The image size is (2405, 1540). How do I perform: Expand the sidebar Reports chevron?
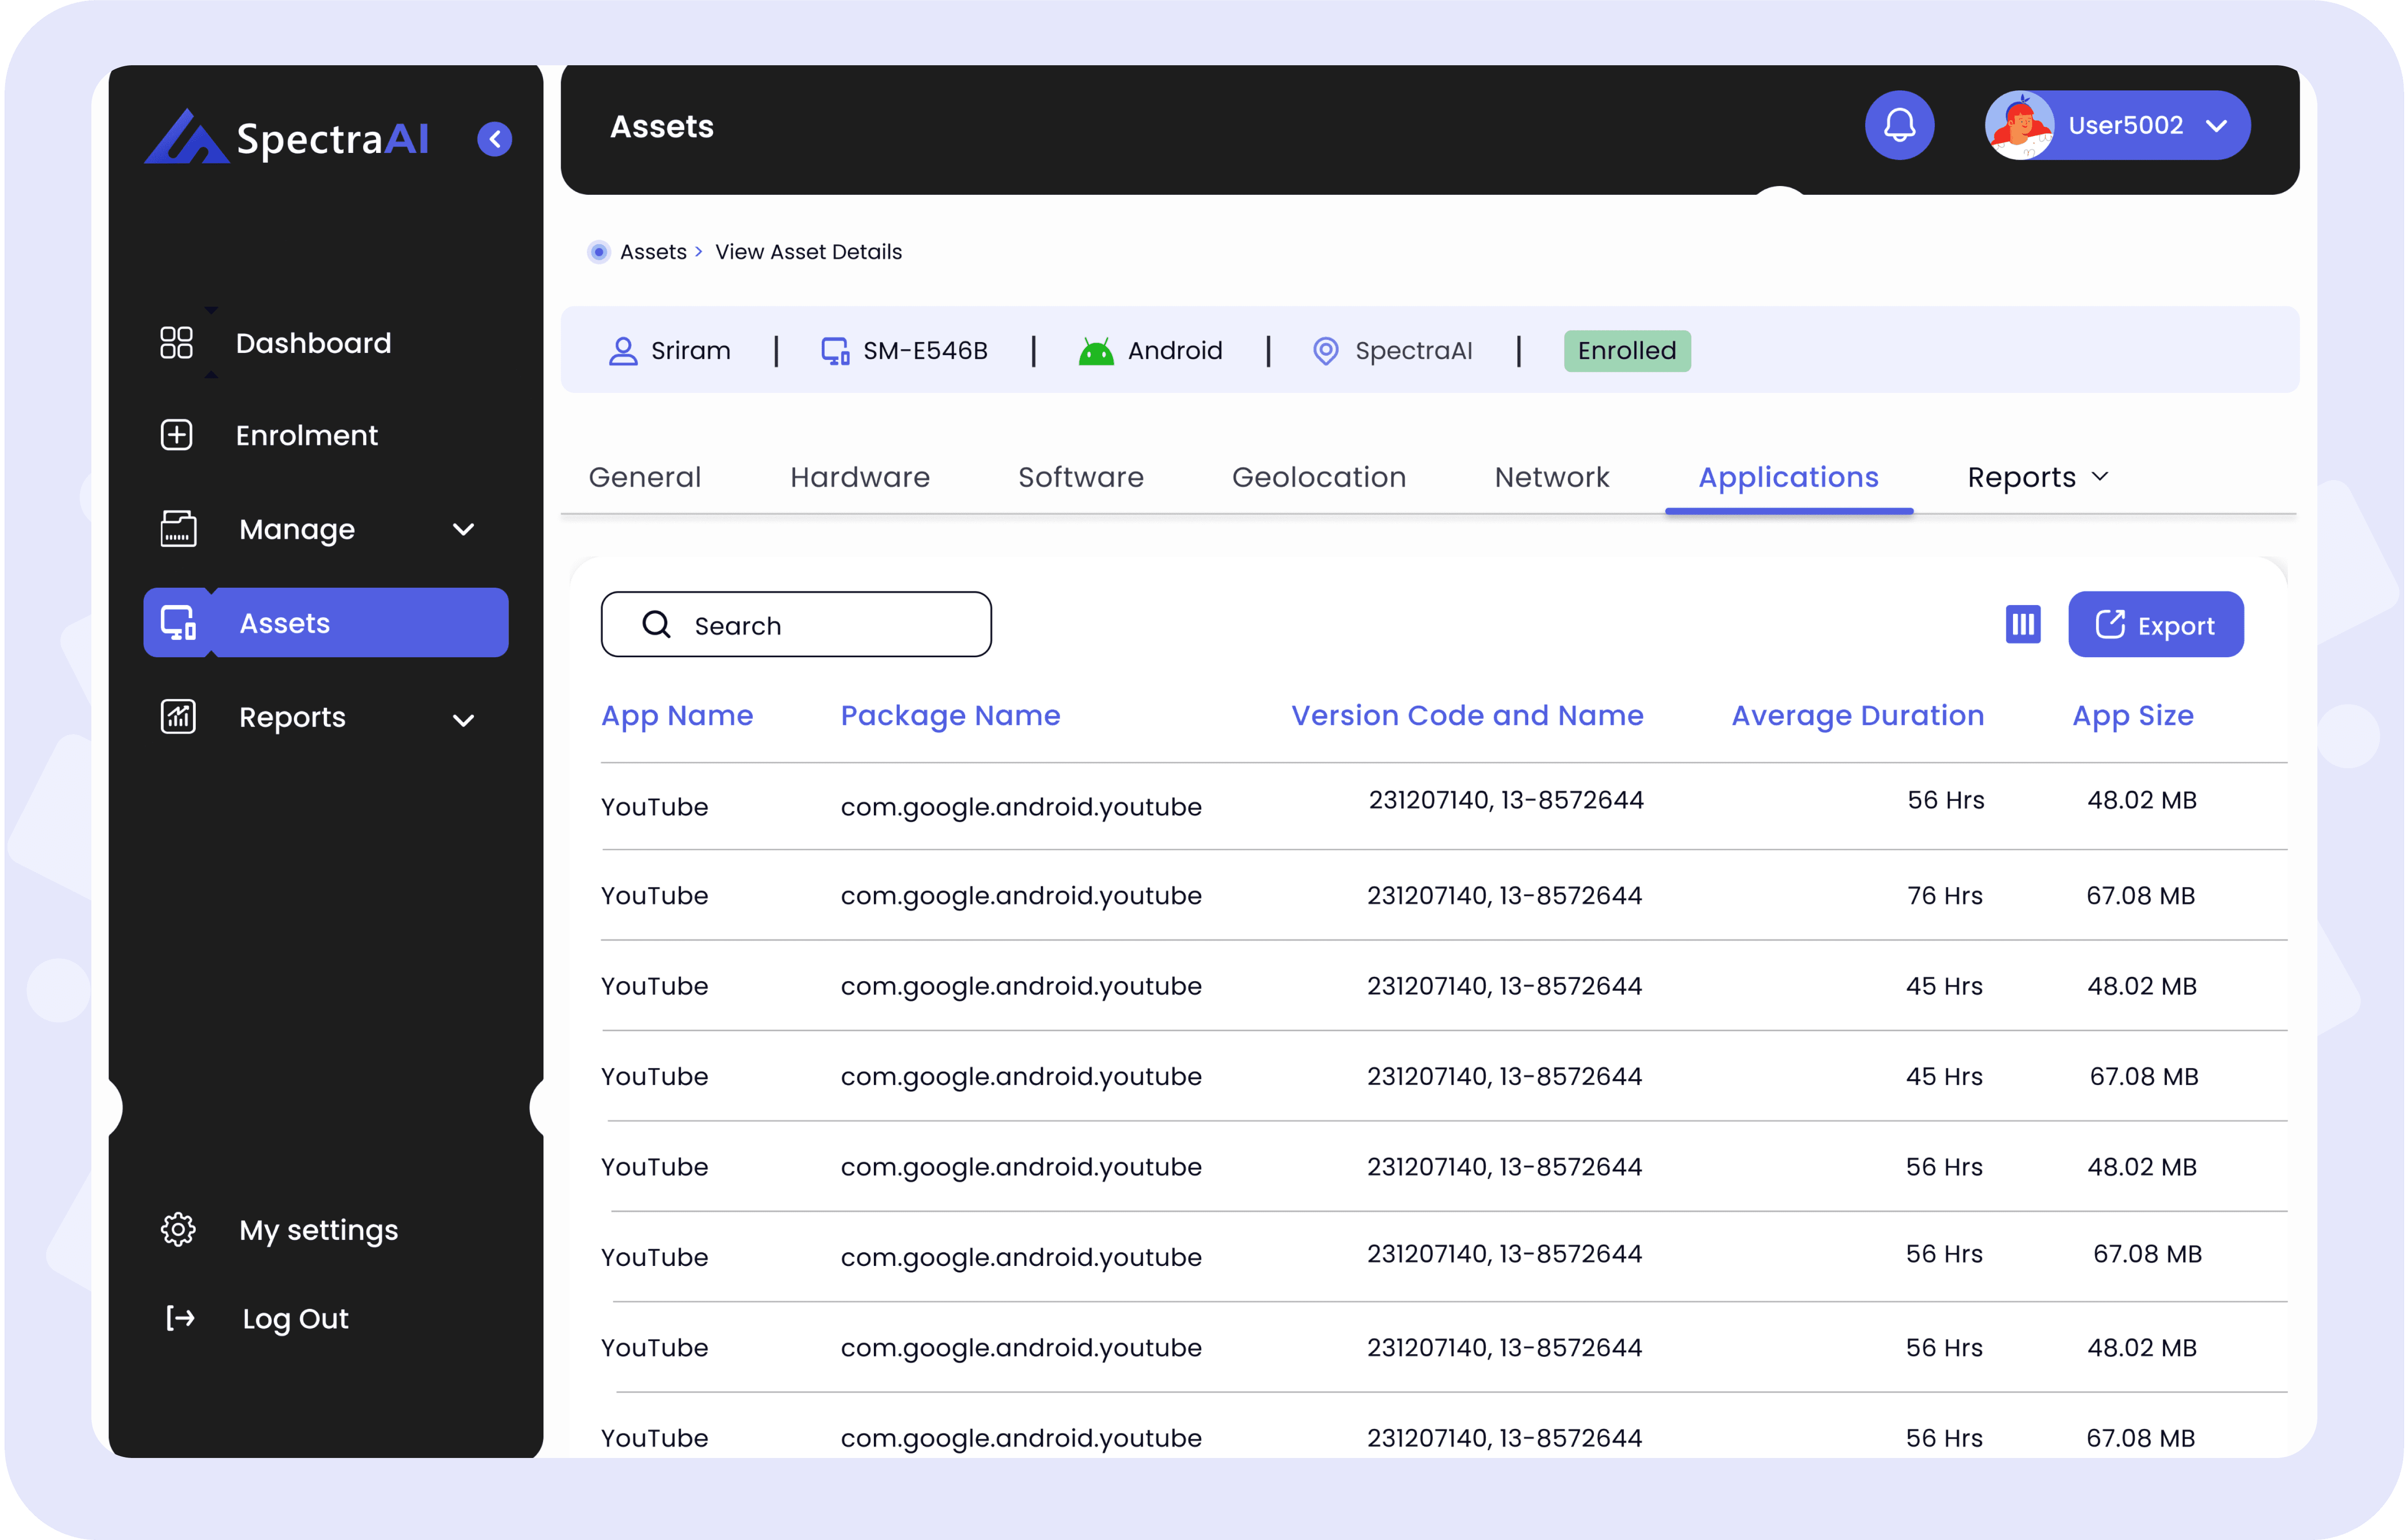click(x=463, y=720)
